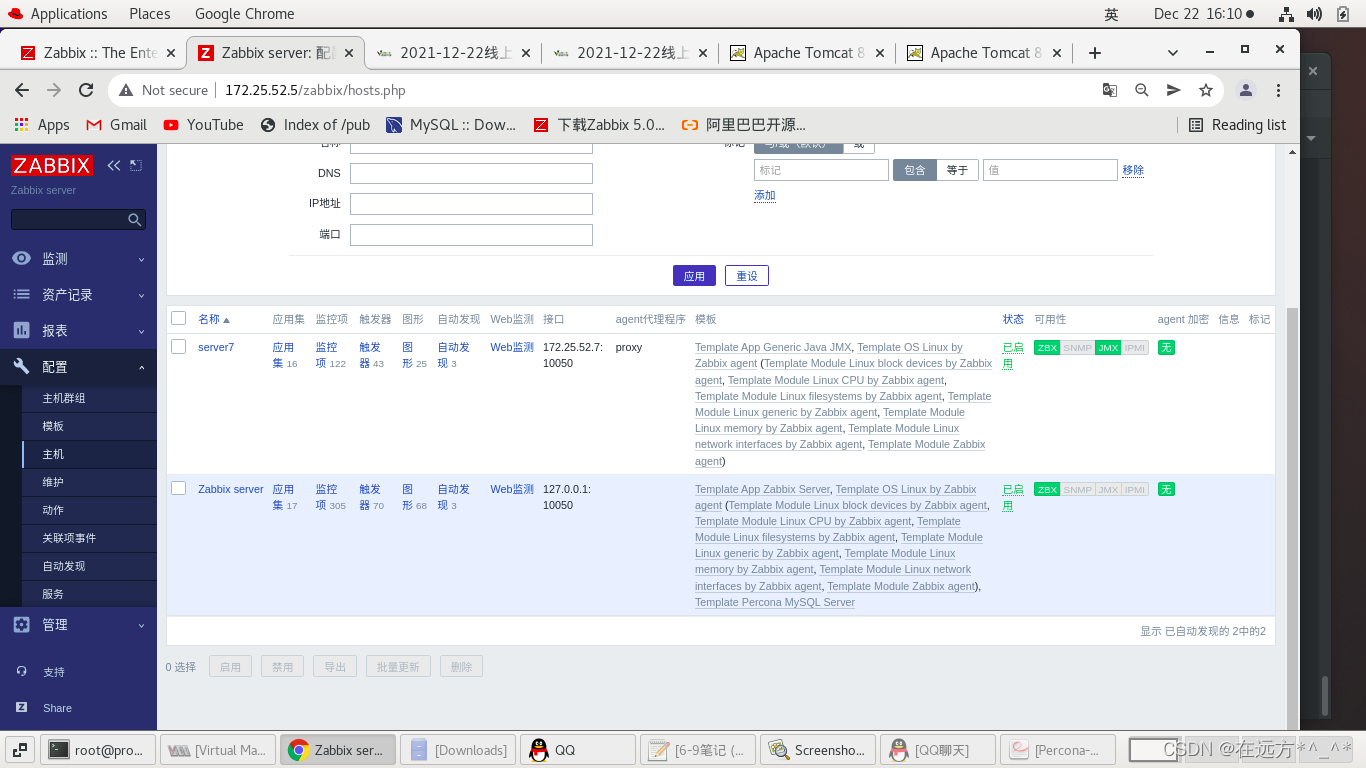Switch to the first Apache Tomcat tab

coord(807,53)
